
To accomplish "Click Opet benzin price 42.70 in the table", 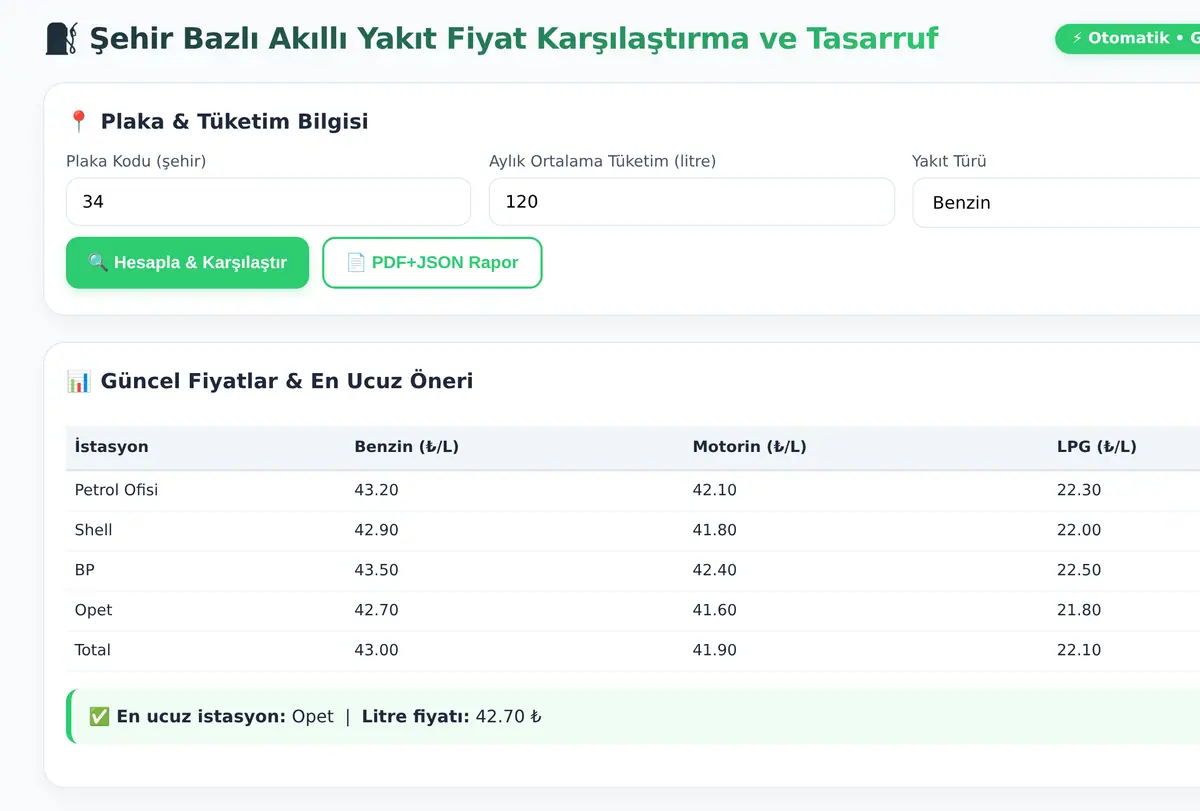I will point(376,610).
